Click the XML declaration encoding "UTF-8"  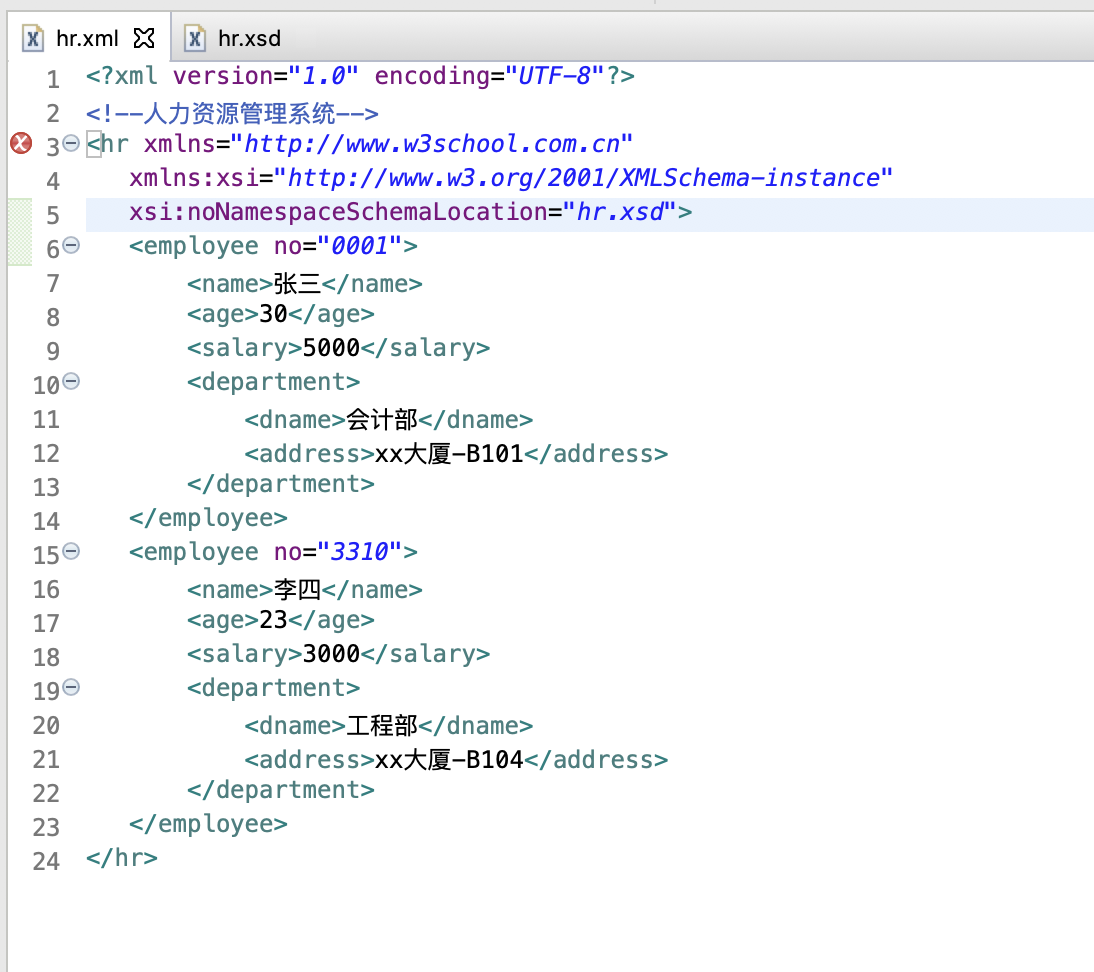pos(555,75)
